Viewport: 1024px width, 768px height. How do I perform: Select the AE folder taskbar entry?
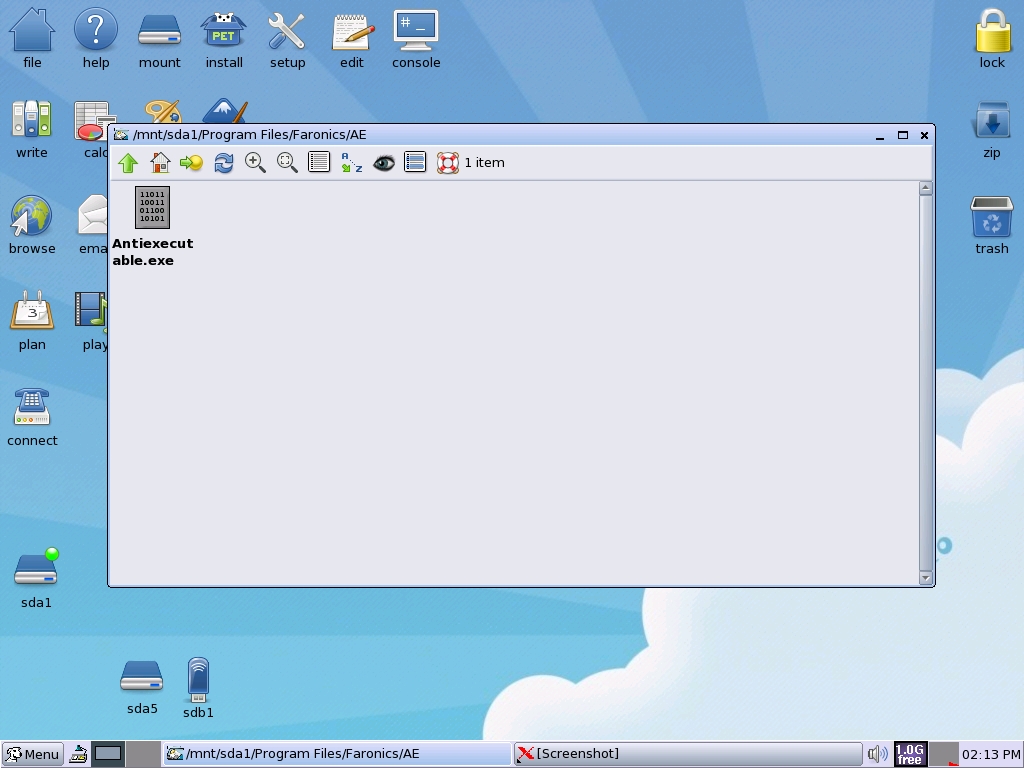pyautogui.click(x=336, y=754)
